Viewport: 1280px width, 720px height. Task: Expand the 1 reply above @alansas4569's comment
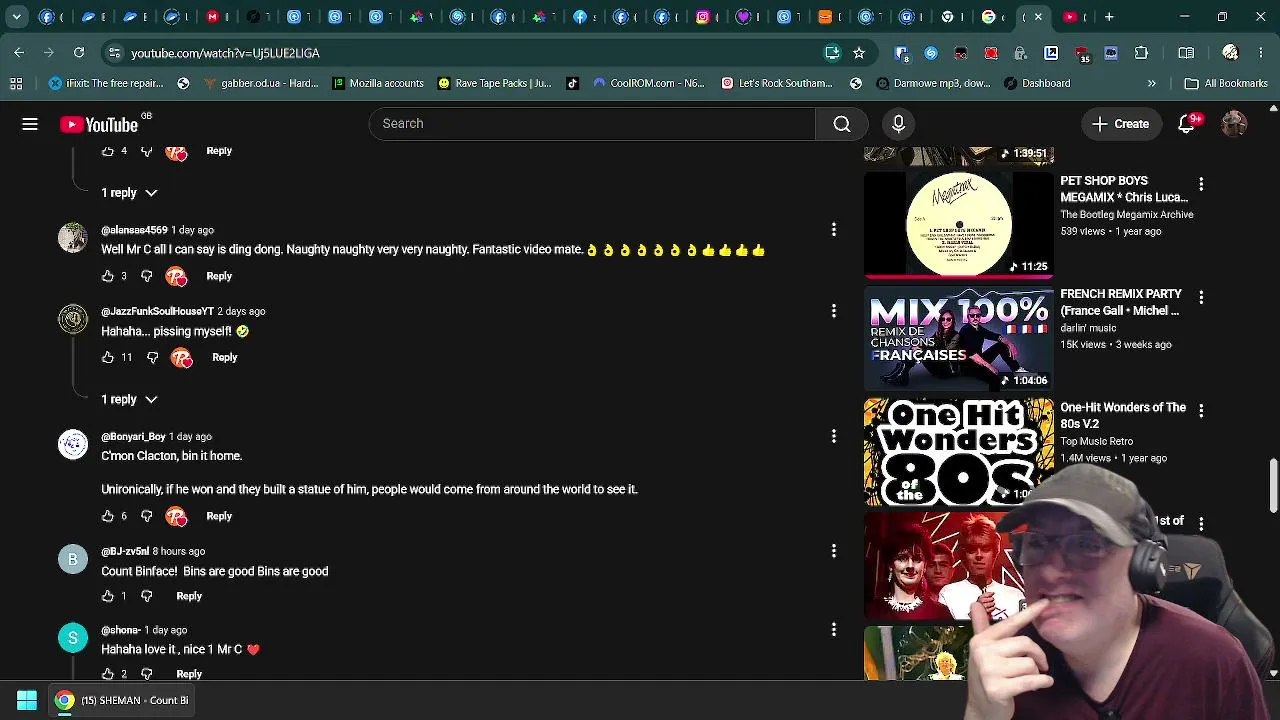tap(129, 192)
